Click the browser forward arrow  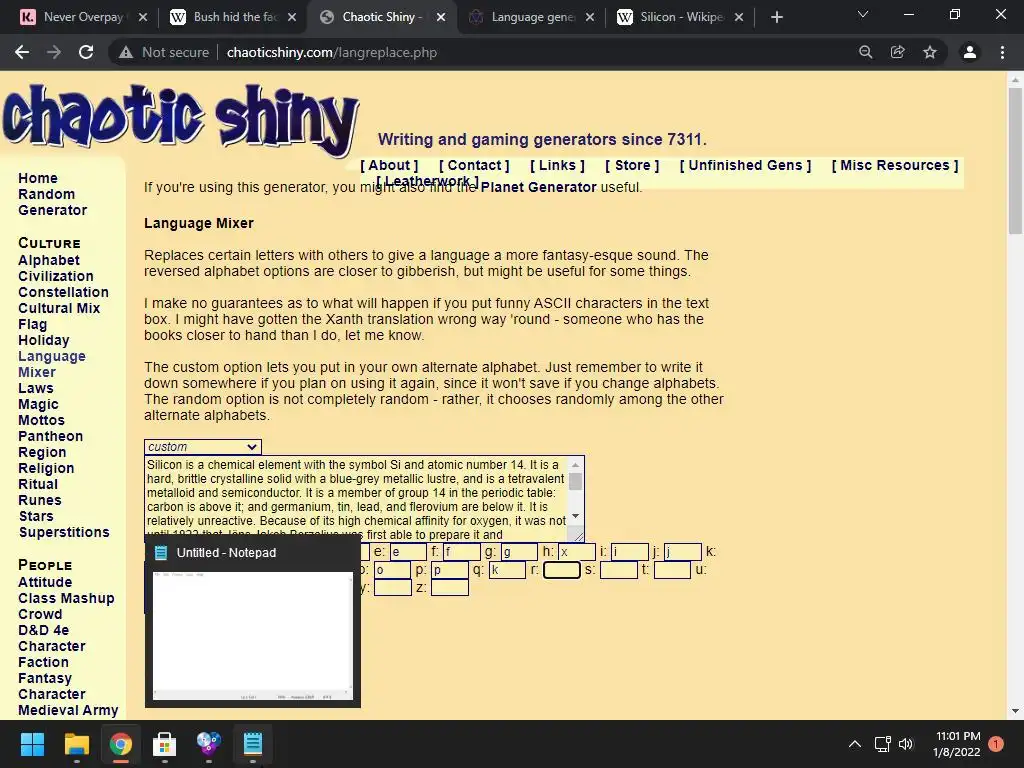coord(54,52)
